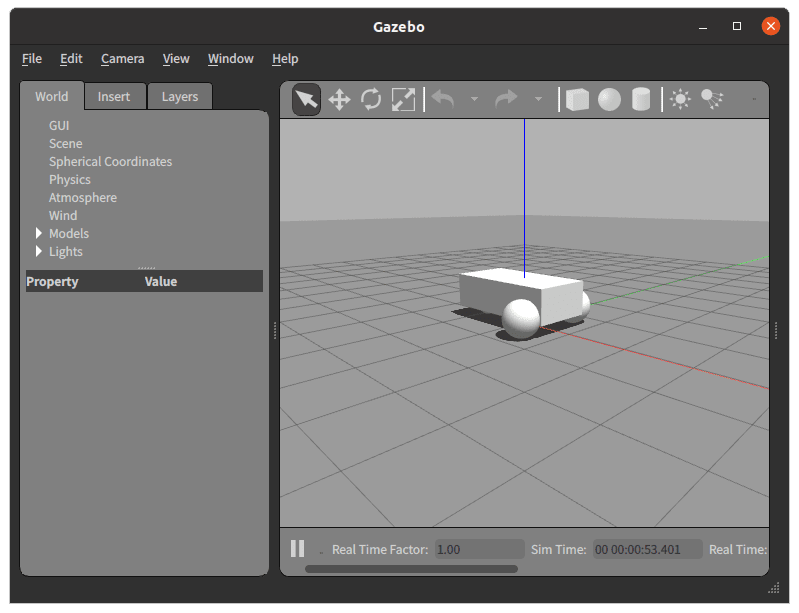The width and height of the screenshot is (799, 613).
Task: Open the Help menu
Action: pyautogui.click(x=285, y=59)
